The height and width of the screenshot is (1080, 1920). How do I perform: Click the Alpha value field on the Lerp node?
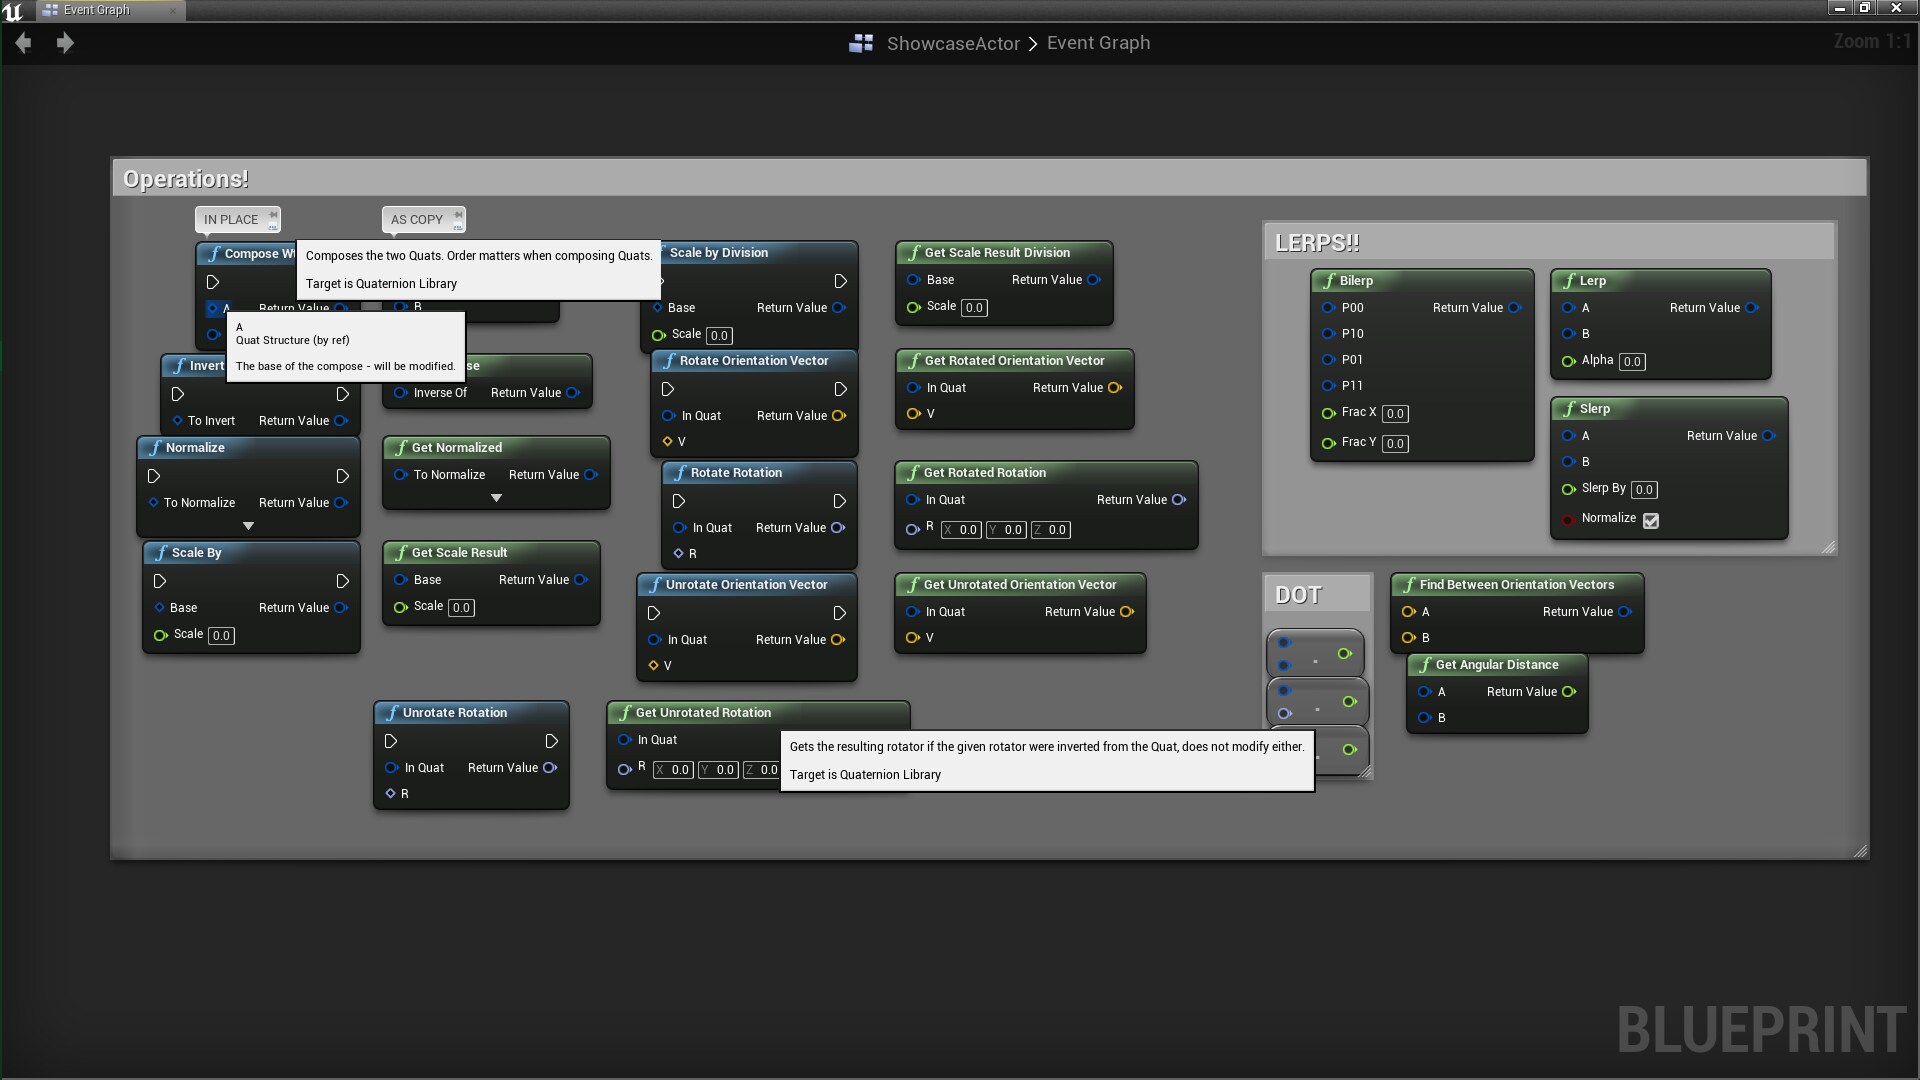(1631, 362)
